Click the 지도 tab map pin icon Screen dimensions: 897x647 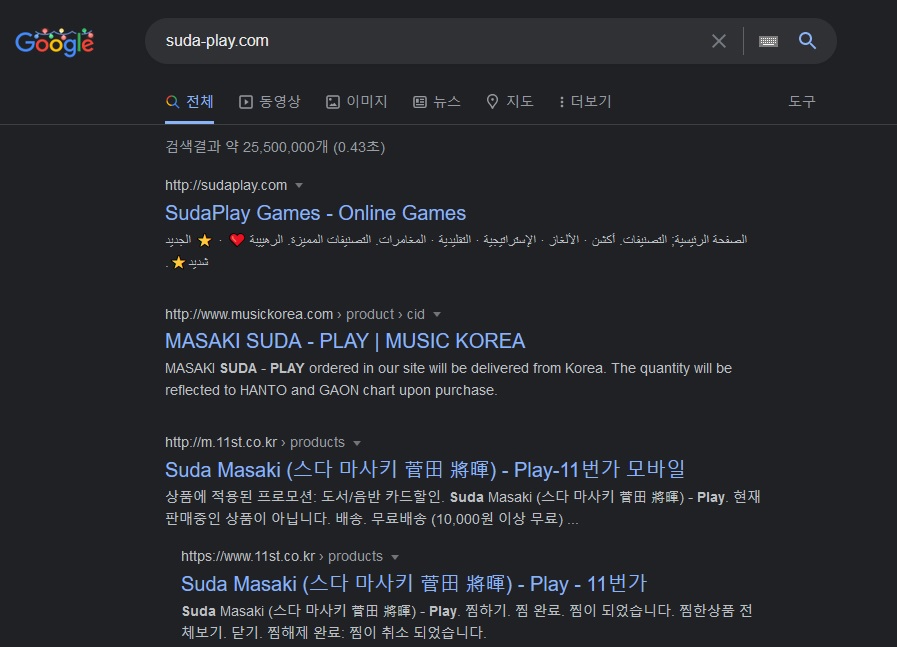[492, 102]
